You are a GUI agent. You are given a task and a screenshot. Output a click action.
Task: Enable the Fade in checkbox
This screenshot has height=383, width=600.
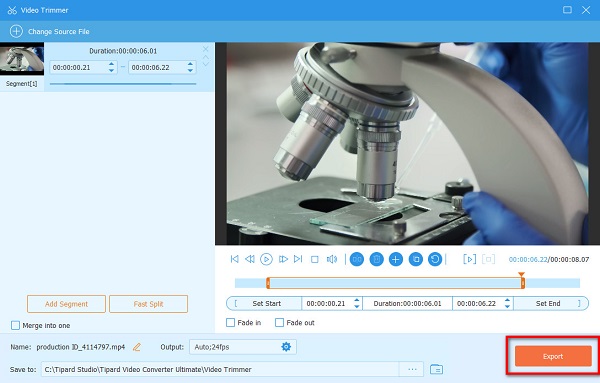pyautogui.click(x=230, y=323)
